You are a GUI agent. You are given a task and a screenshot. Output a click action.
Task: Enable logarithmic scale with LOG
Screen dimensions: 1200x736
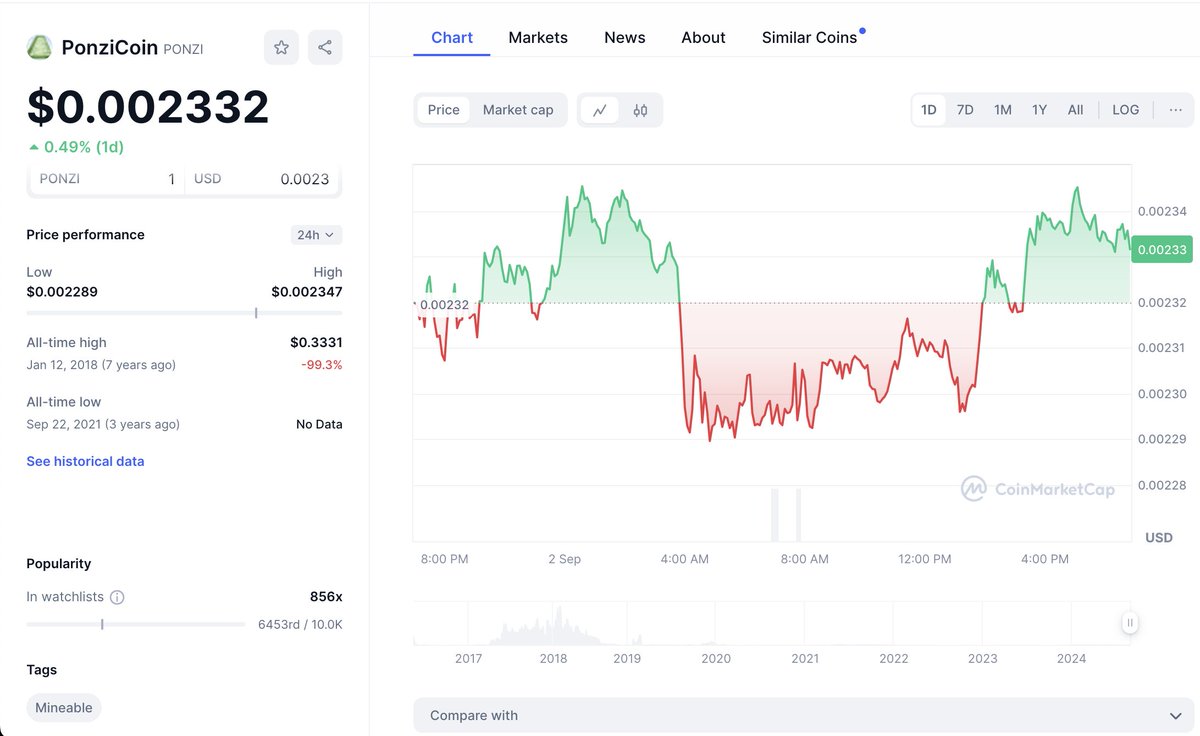point(1125,109)
